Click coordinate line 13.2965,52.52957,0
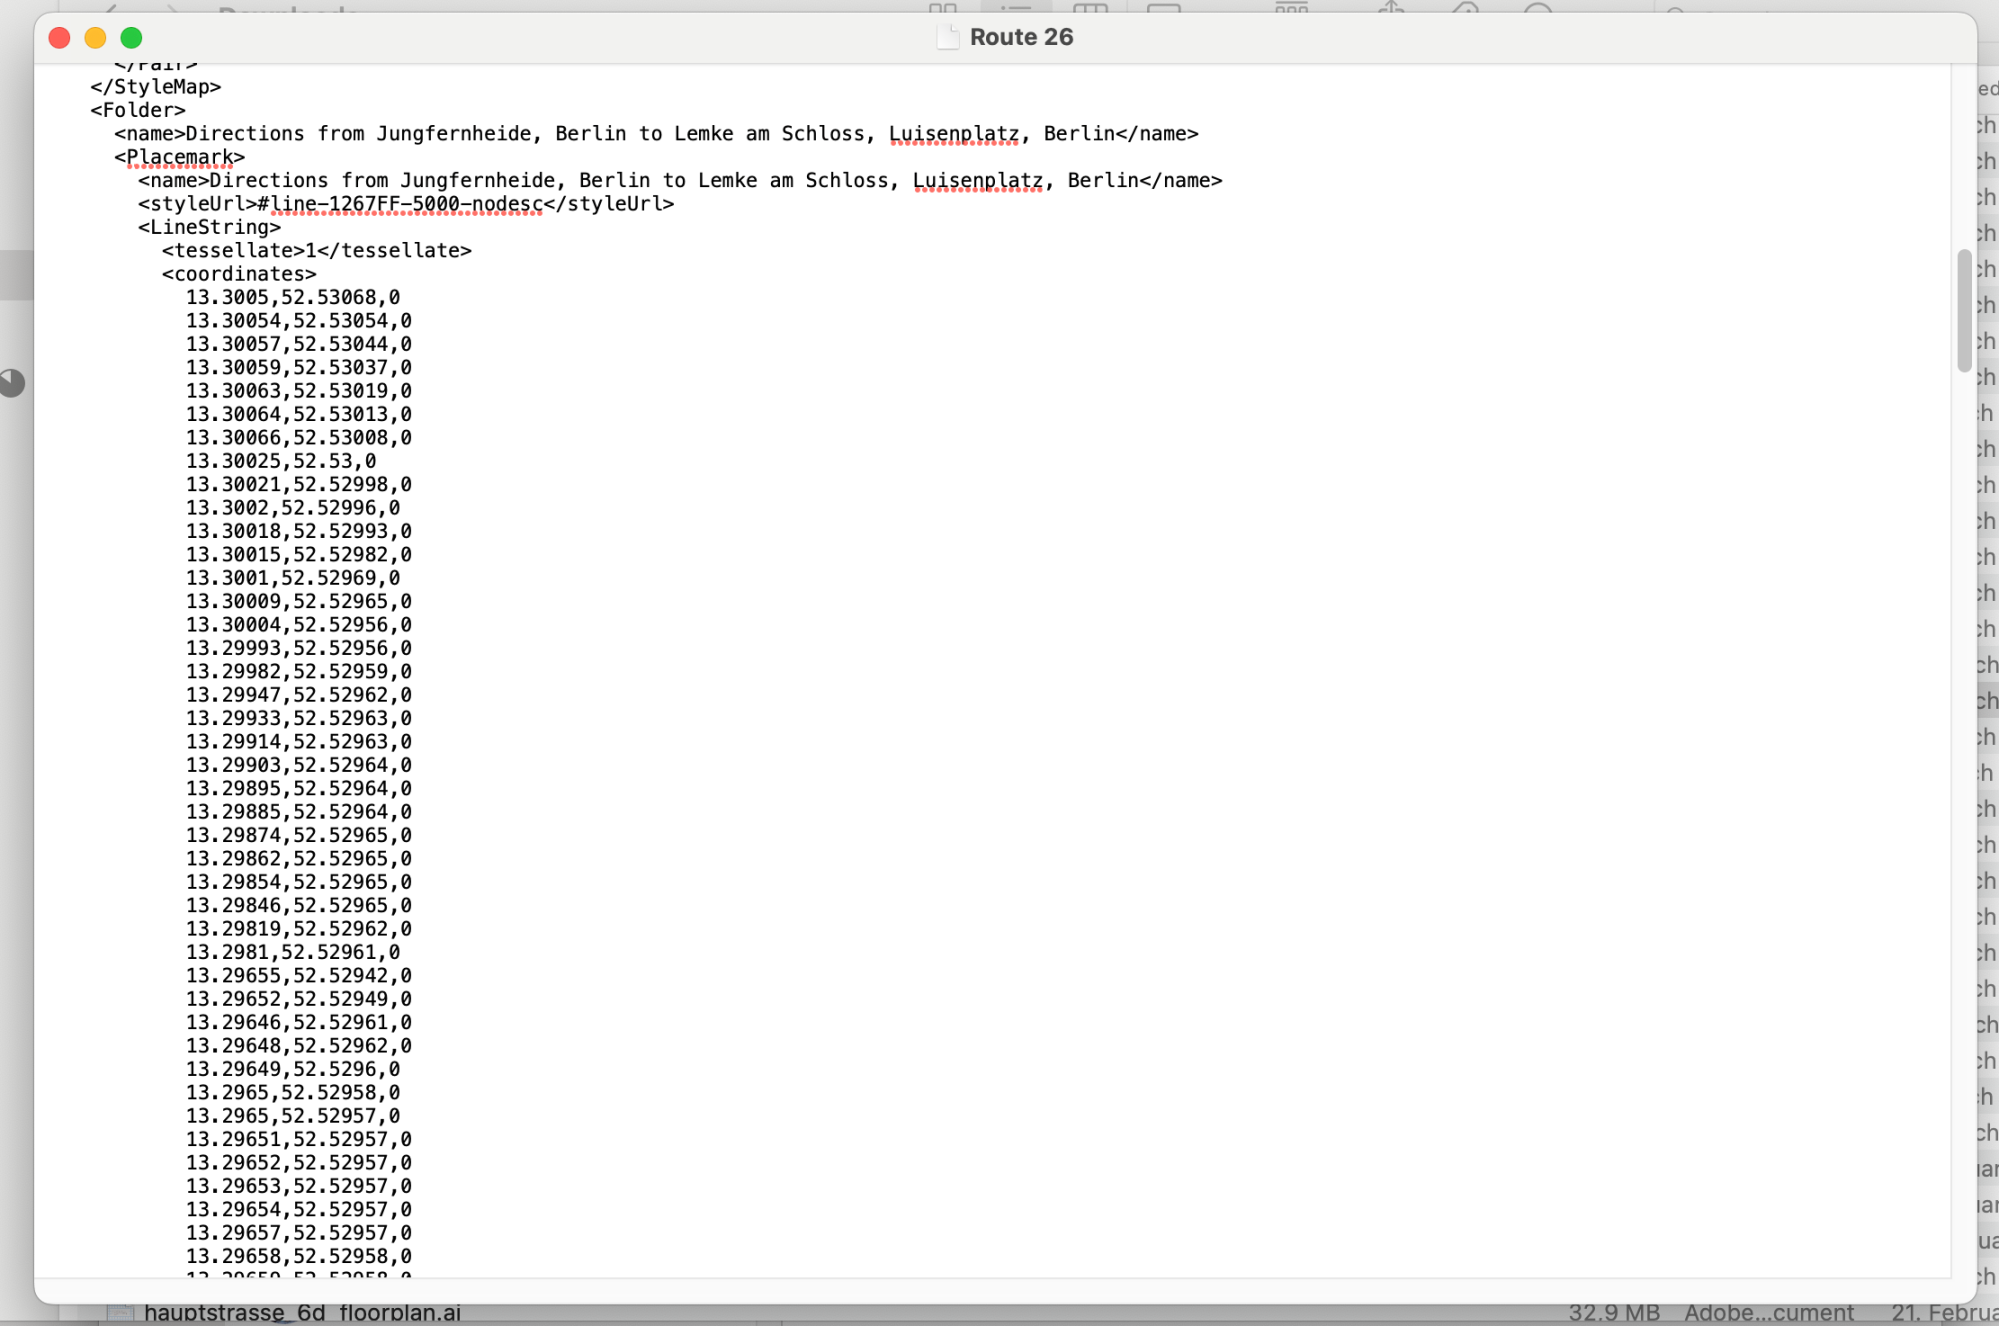 (x=293, y=1117)
